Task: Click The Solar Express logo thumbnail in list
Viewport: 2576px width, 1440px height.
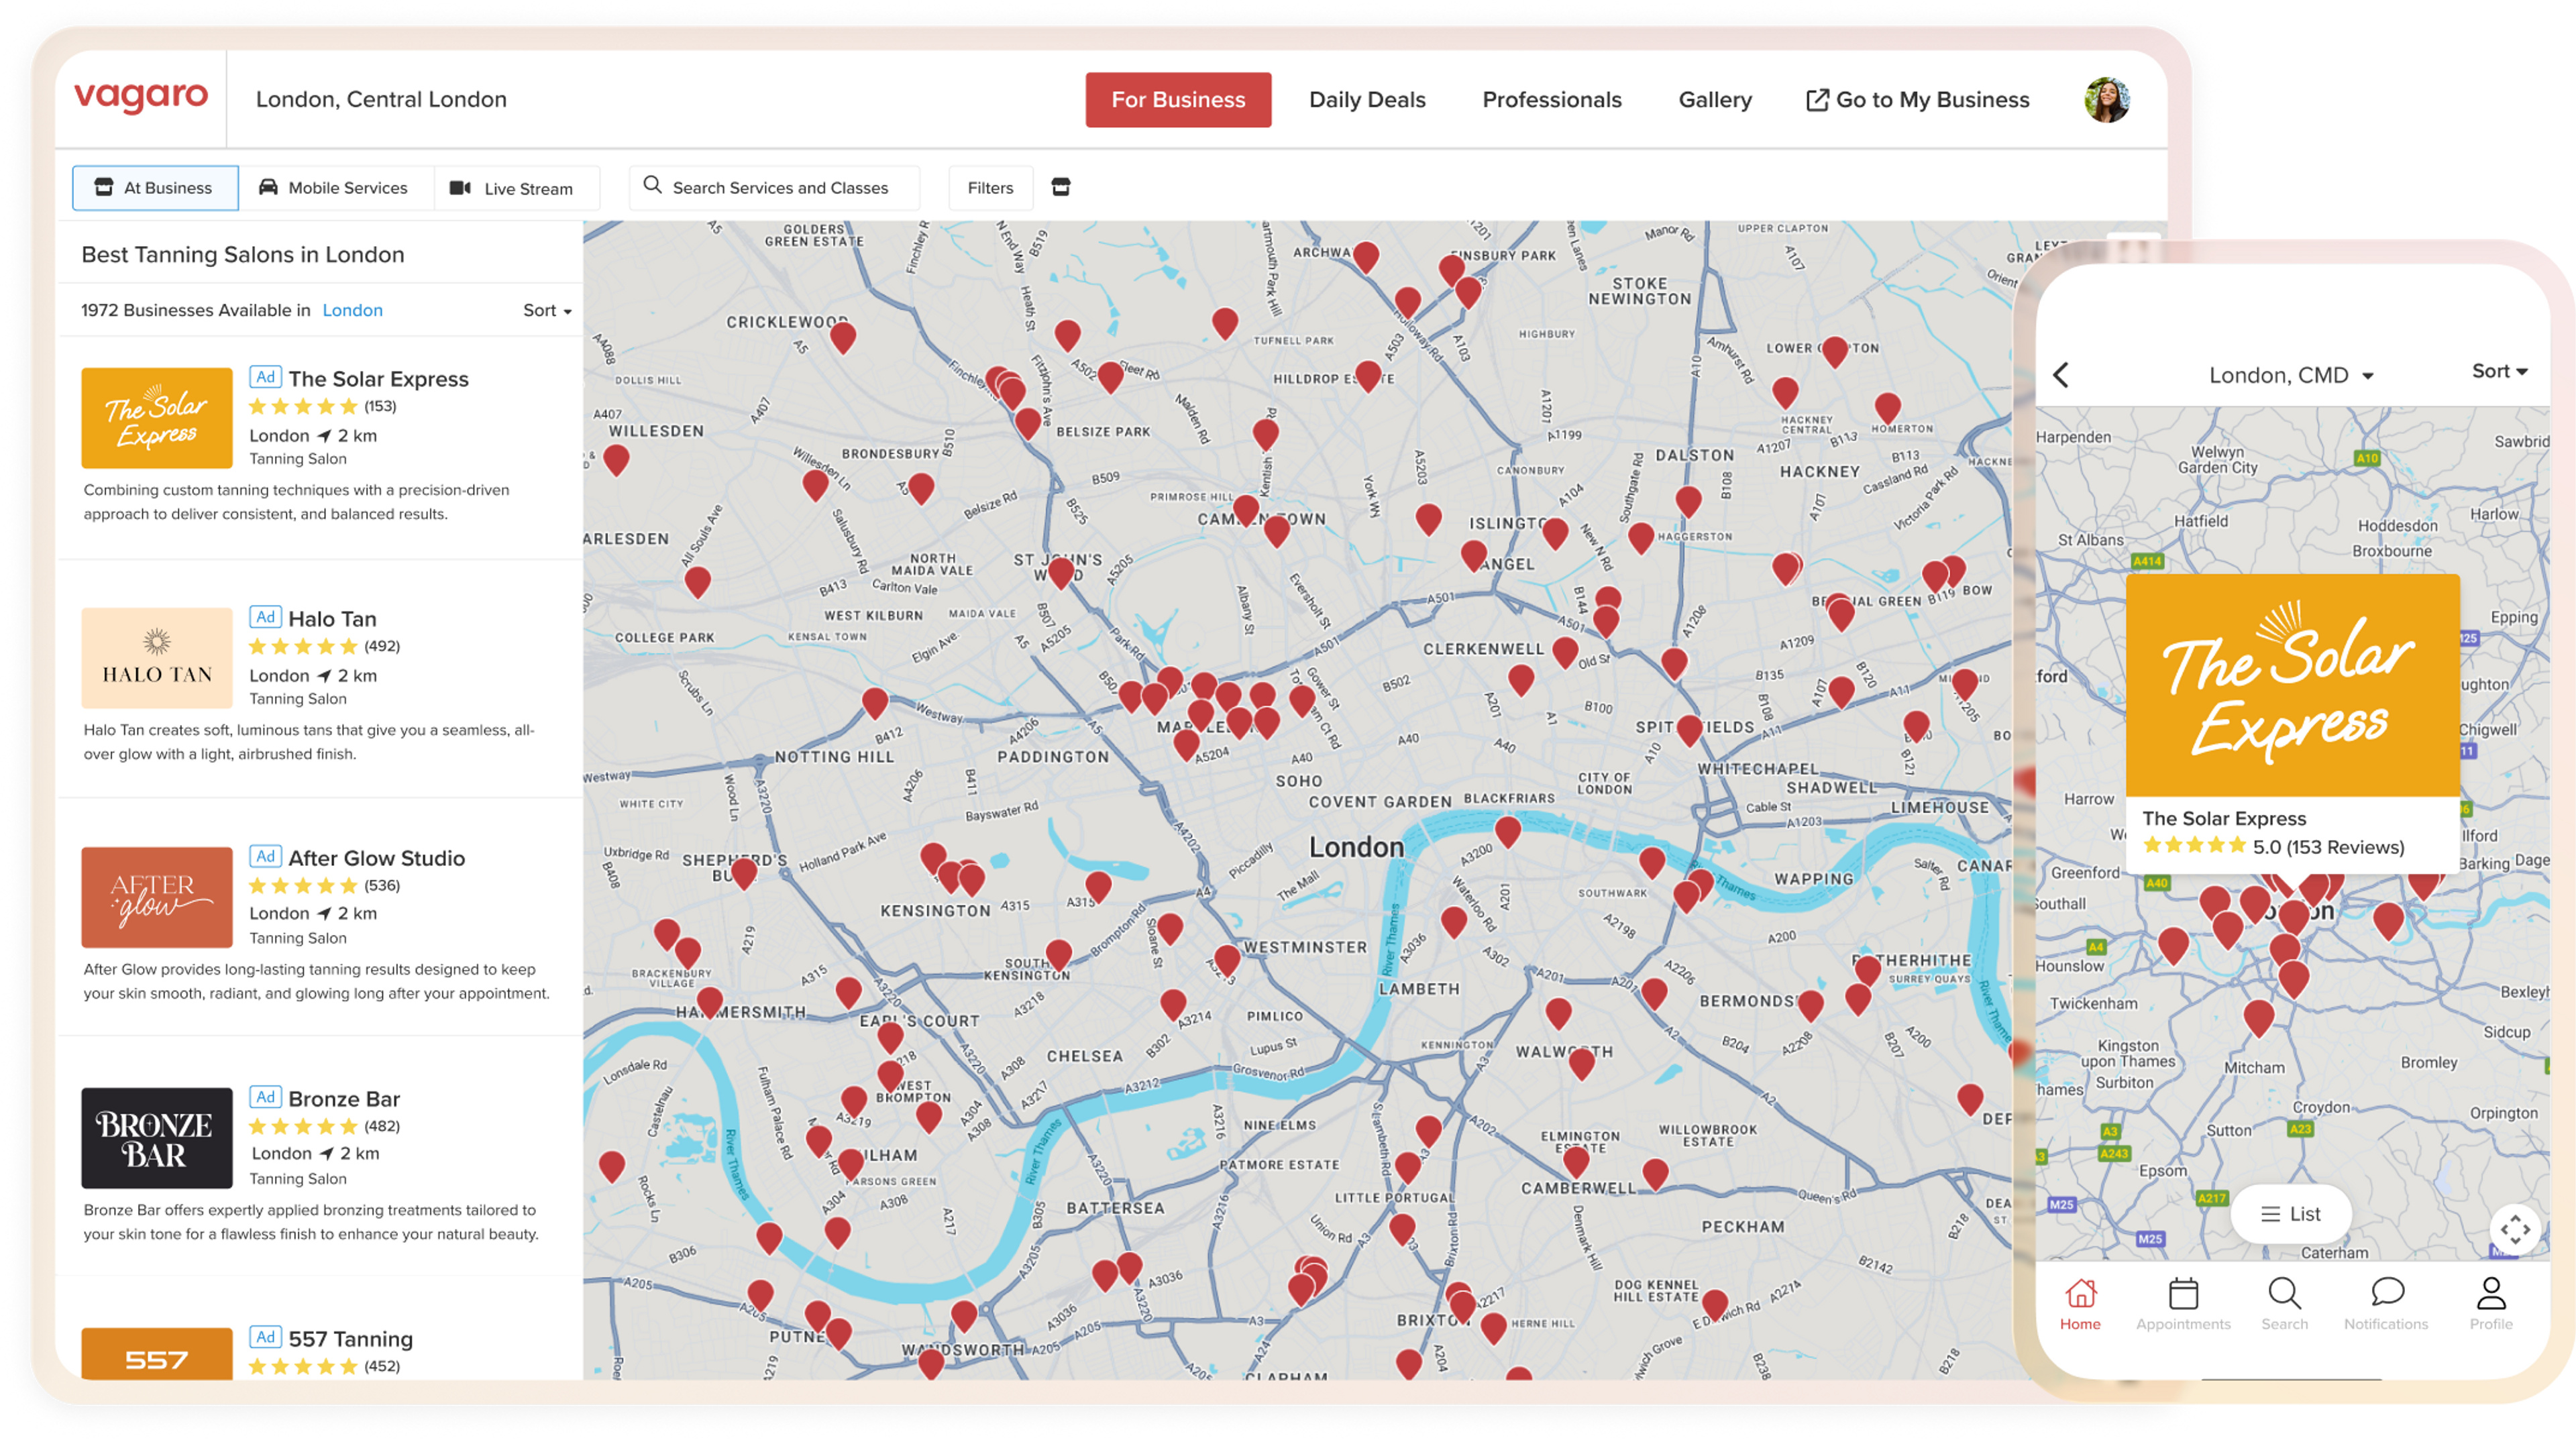Action: [157, 418]
